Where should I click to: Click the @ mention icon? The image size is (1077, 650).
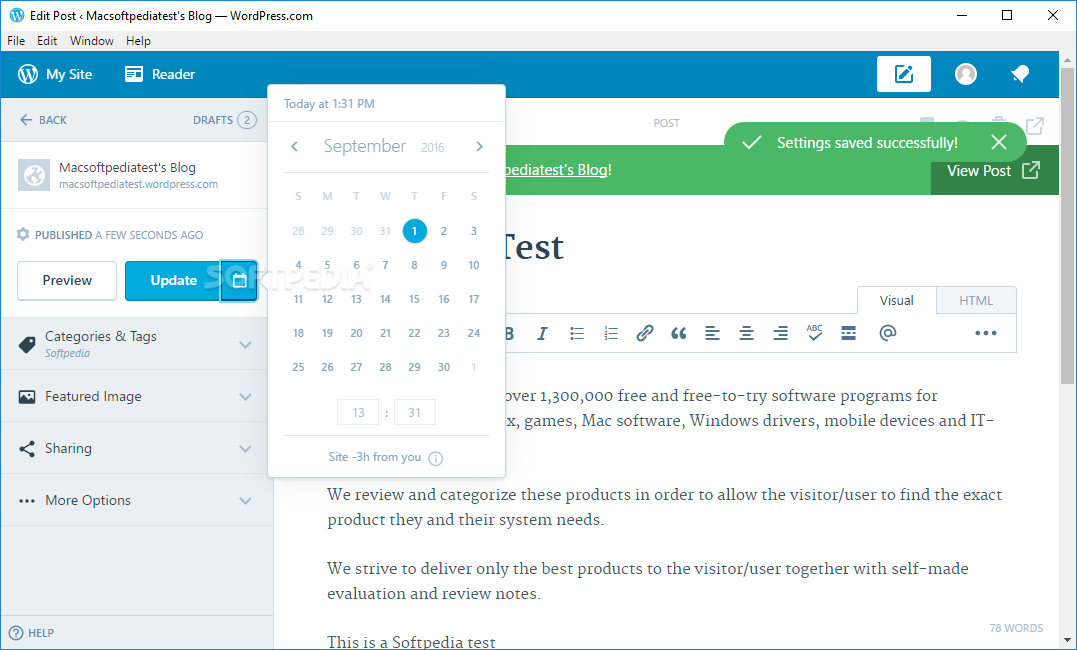(887, 333)
